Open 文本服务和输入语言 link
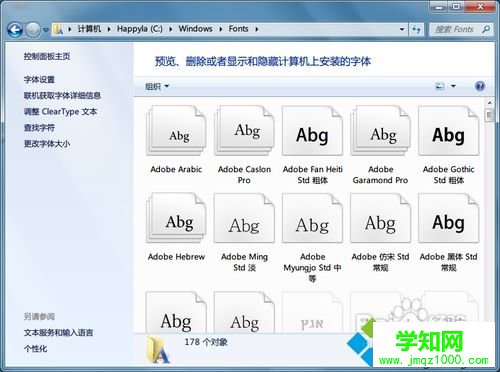Viewport: 500px width, 372px height. (58, 332)
